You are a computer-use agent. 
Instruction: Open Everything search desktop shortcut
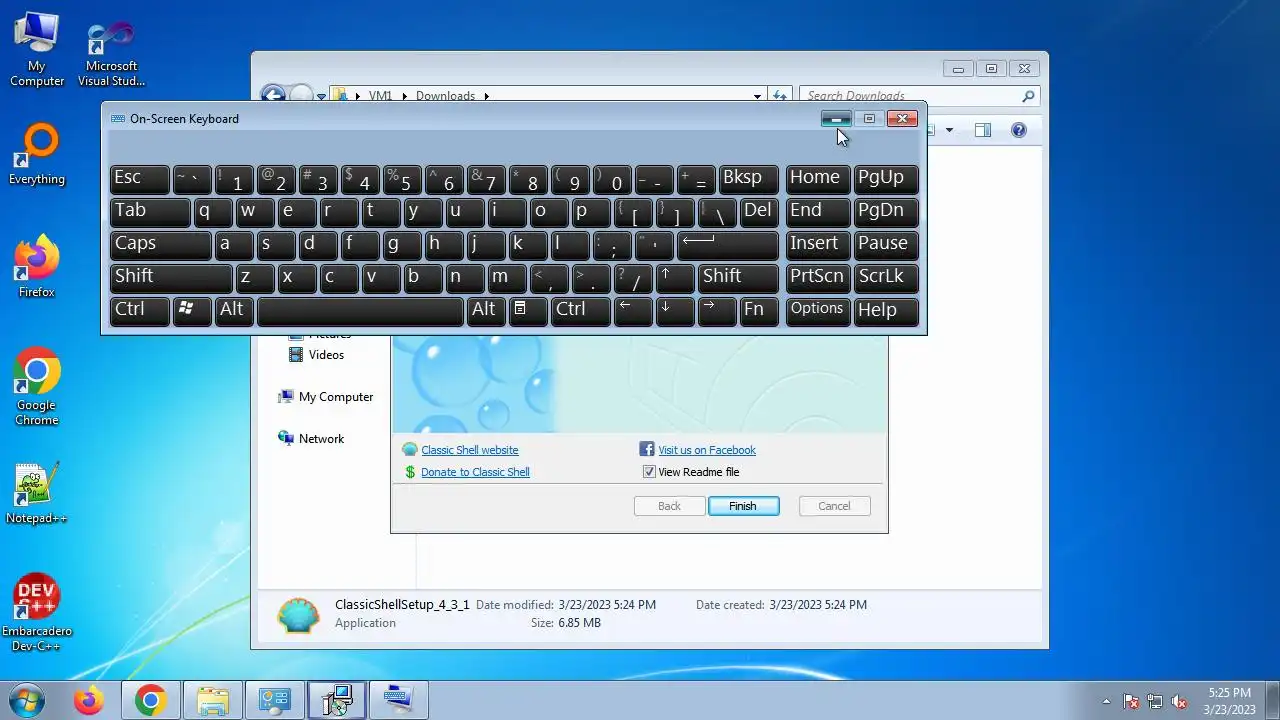tap(37, 154)
